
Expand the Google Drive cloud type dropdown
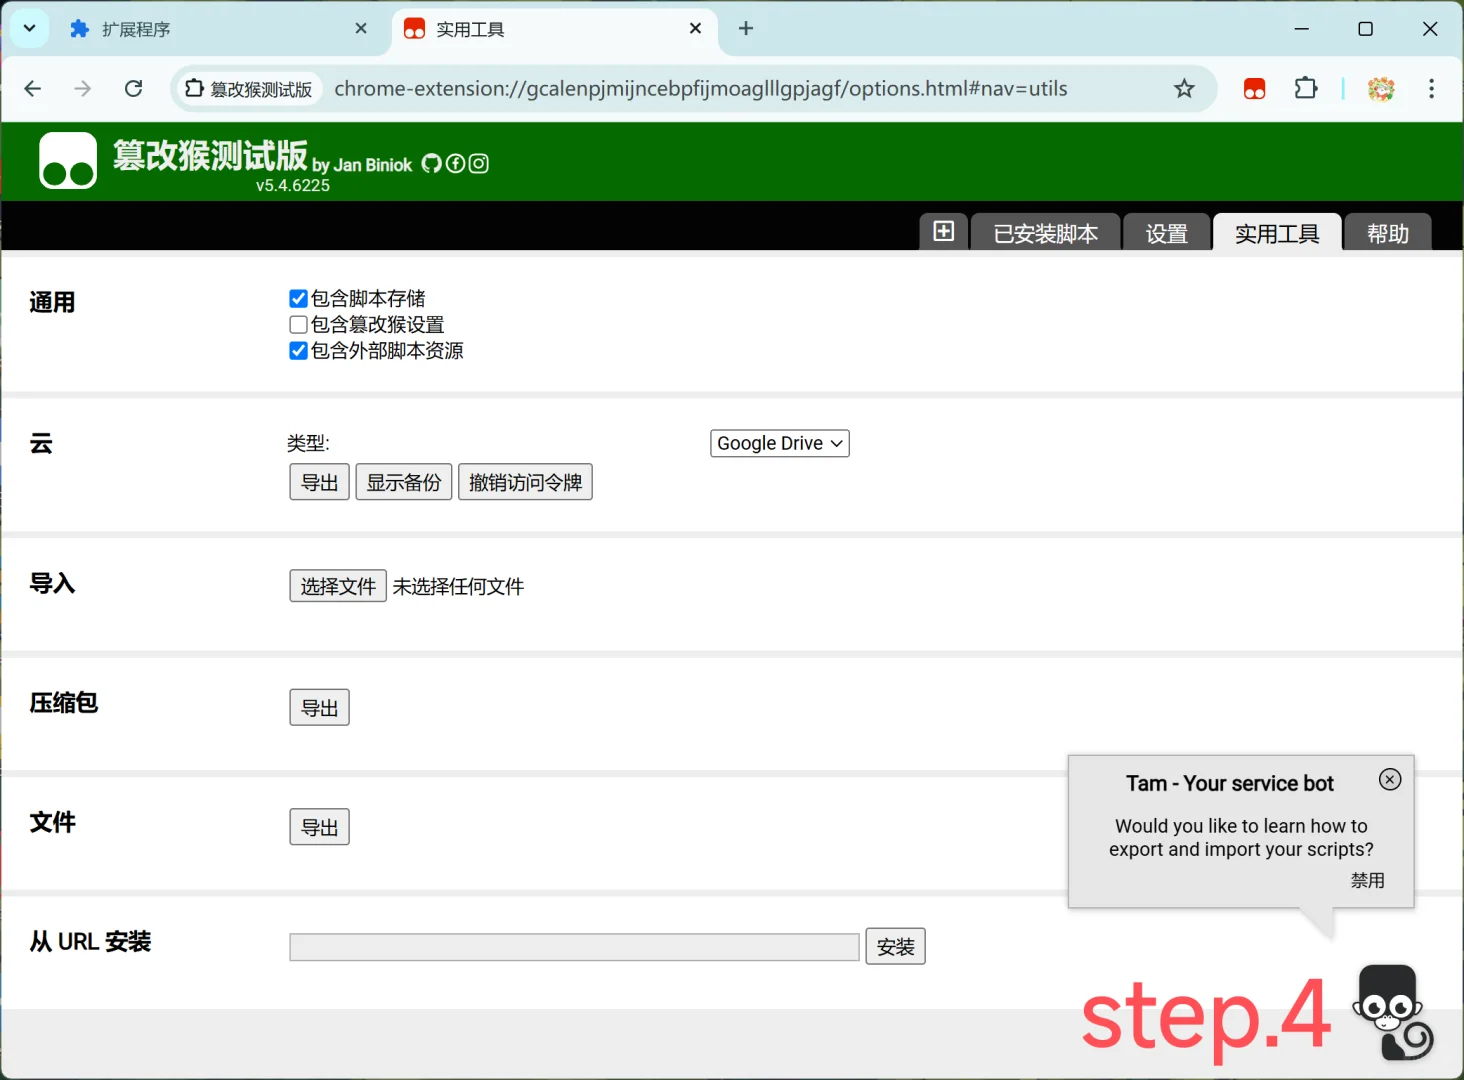tap(780, 443)
